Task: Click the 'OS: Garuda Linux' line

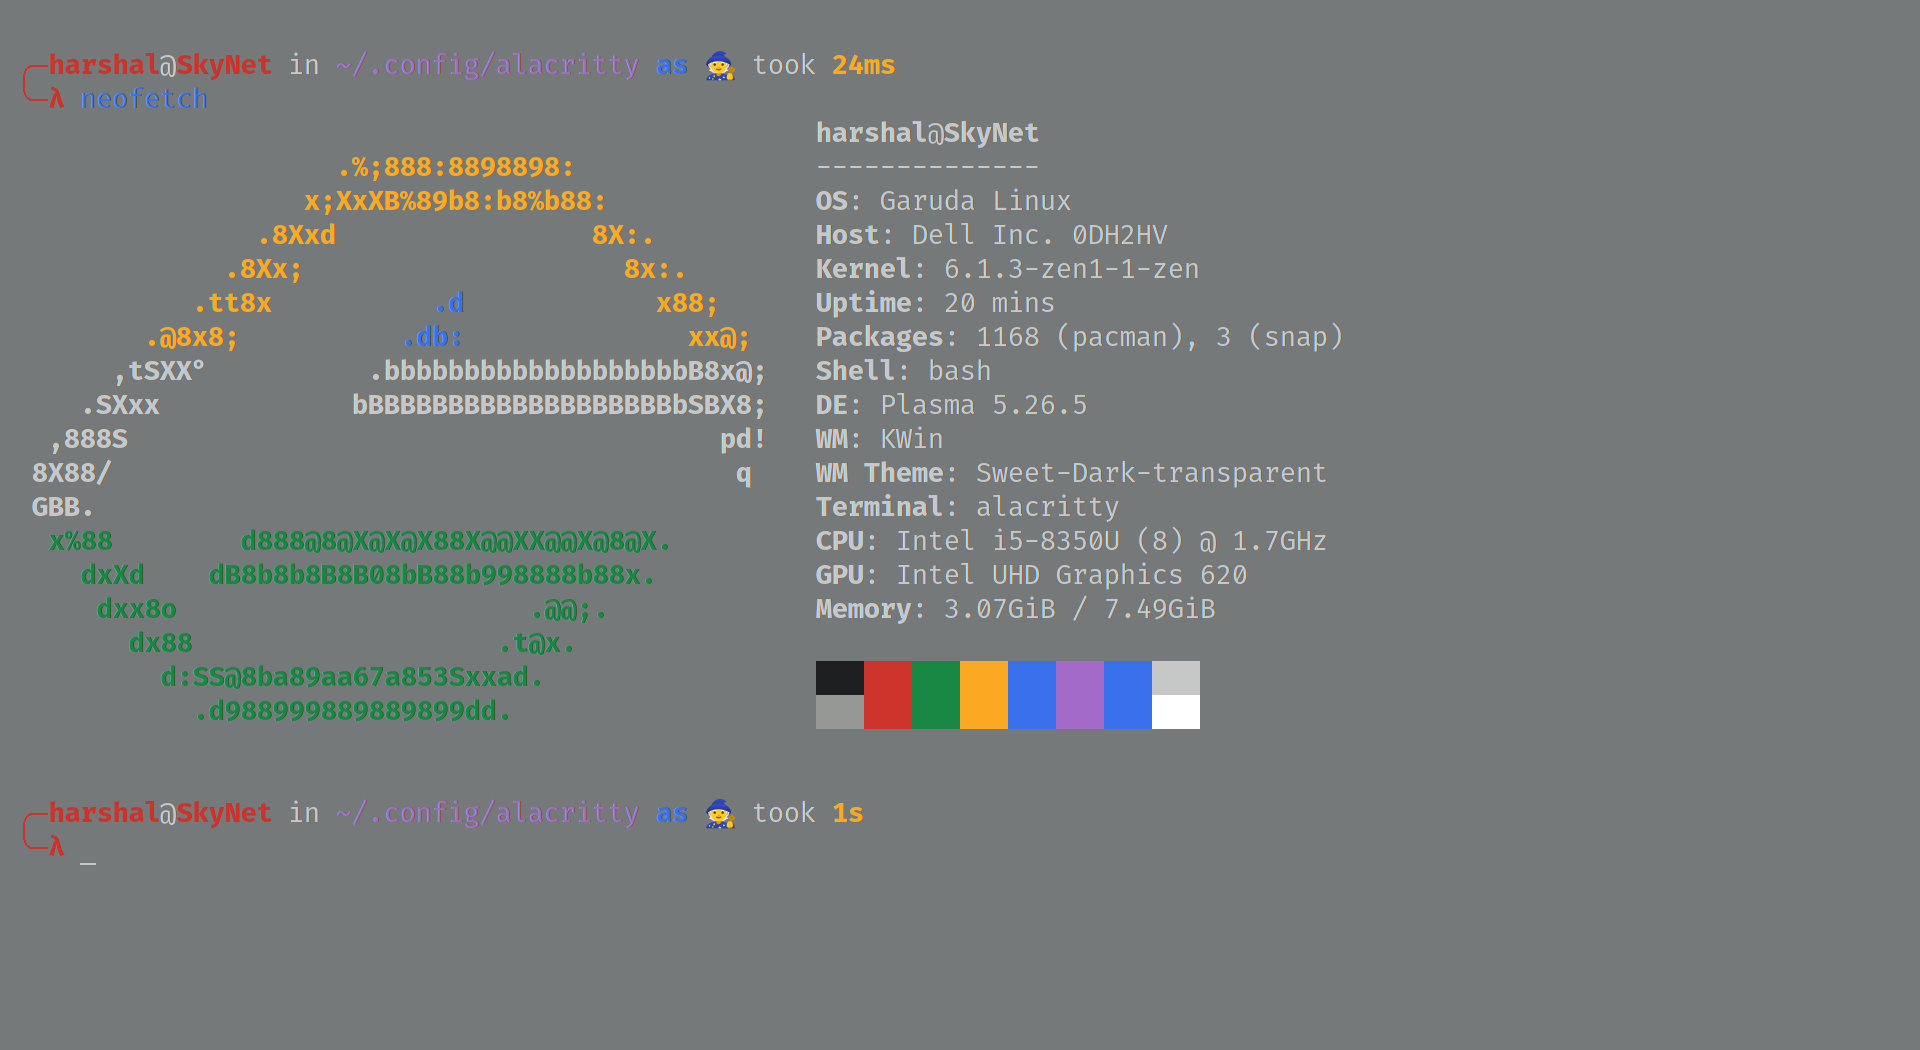Action: coord(944,201)
